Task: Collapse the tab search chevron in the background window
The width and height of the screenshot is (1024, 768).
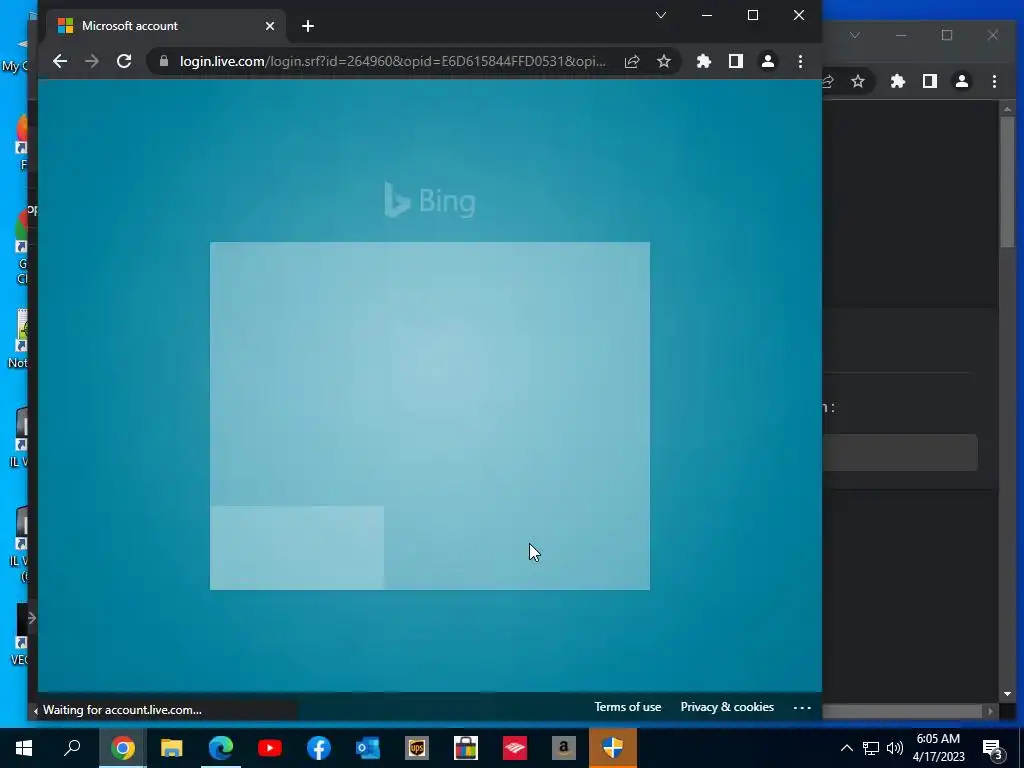Action: pos(855,35)
